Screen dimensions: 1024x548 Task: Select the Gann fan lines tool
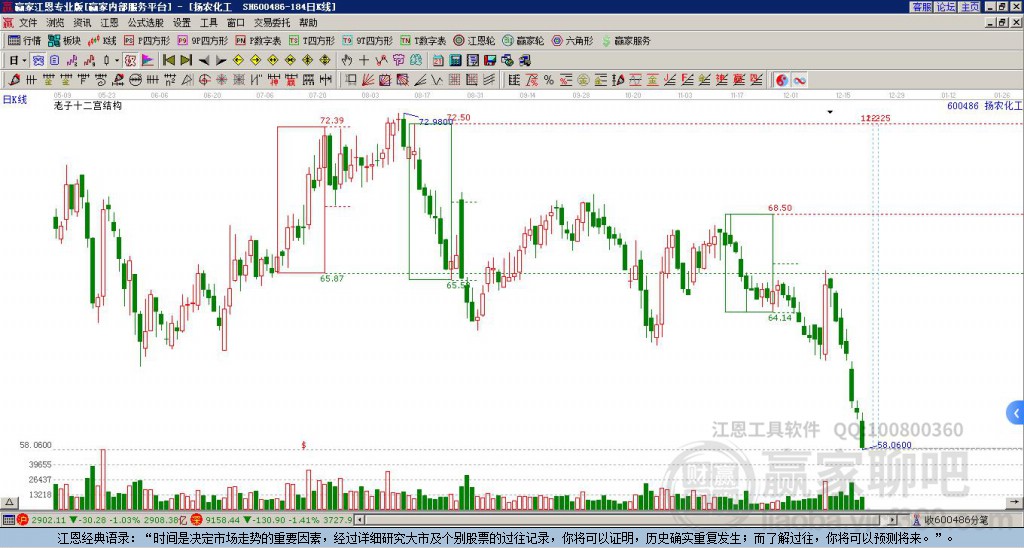(368, 80)
